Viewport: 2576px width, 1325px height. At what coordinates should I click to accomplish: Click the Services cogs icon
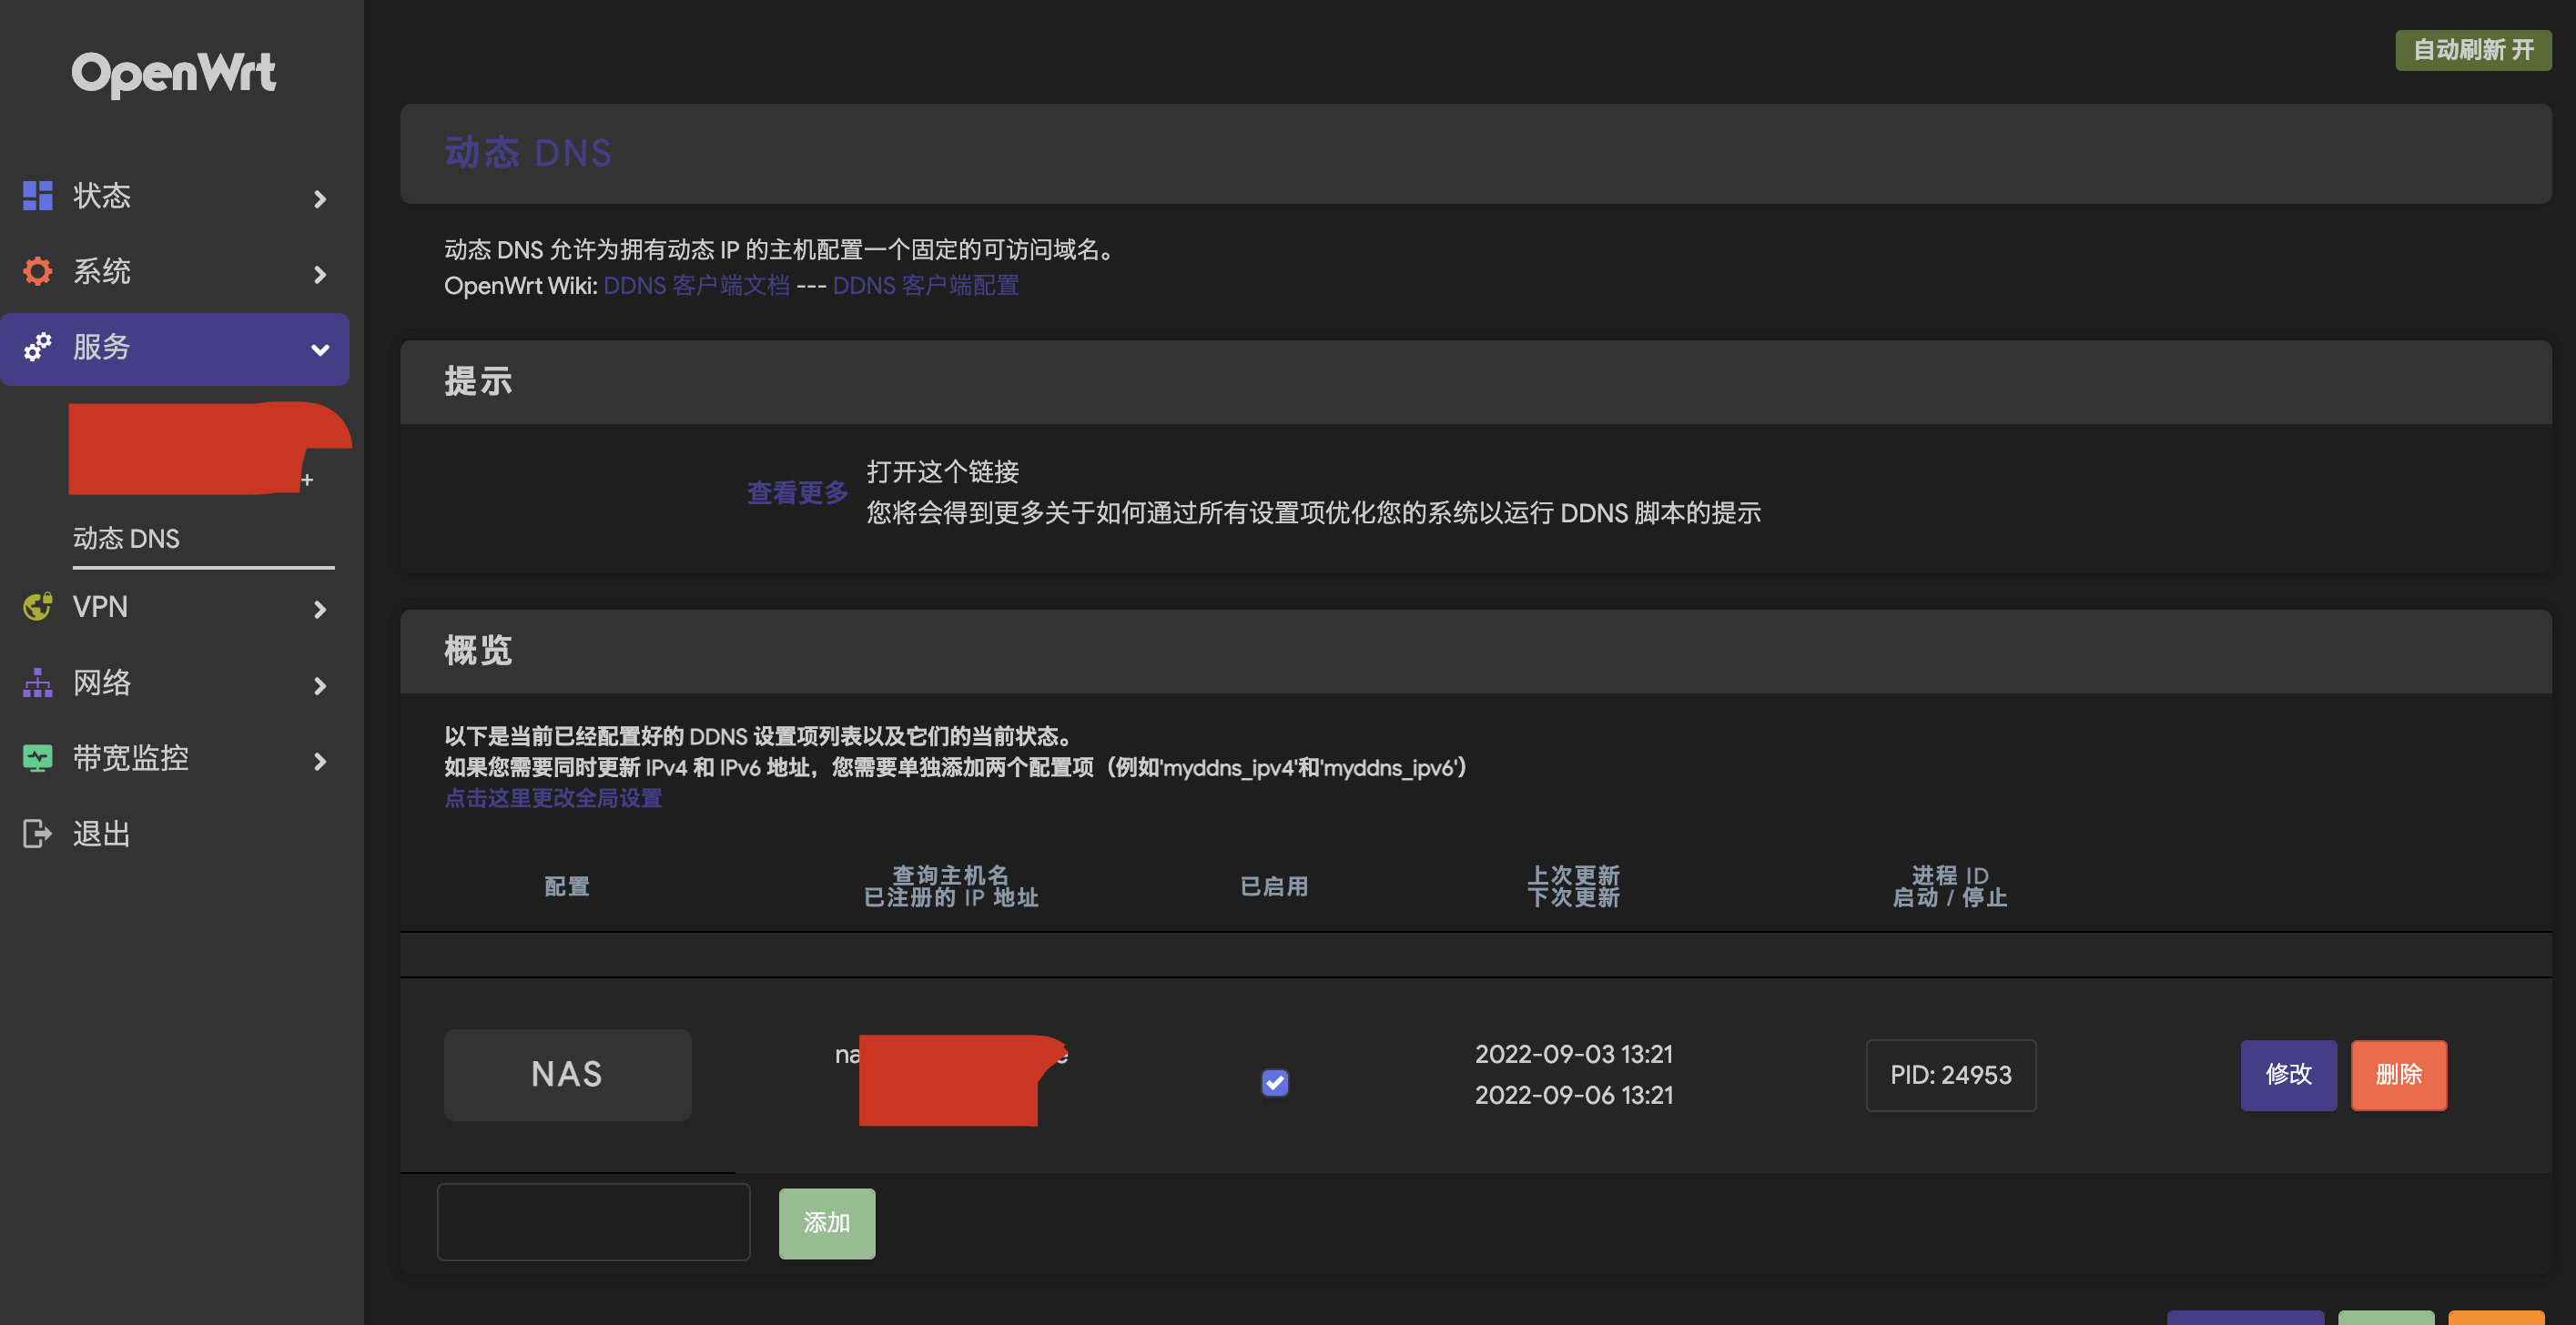tap(37, 347)
